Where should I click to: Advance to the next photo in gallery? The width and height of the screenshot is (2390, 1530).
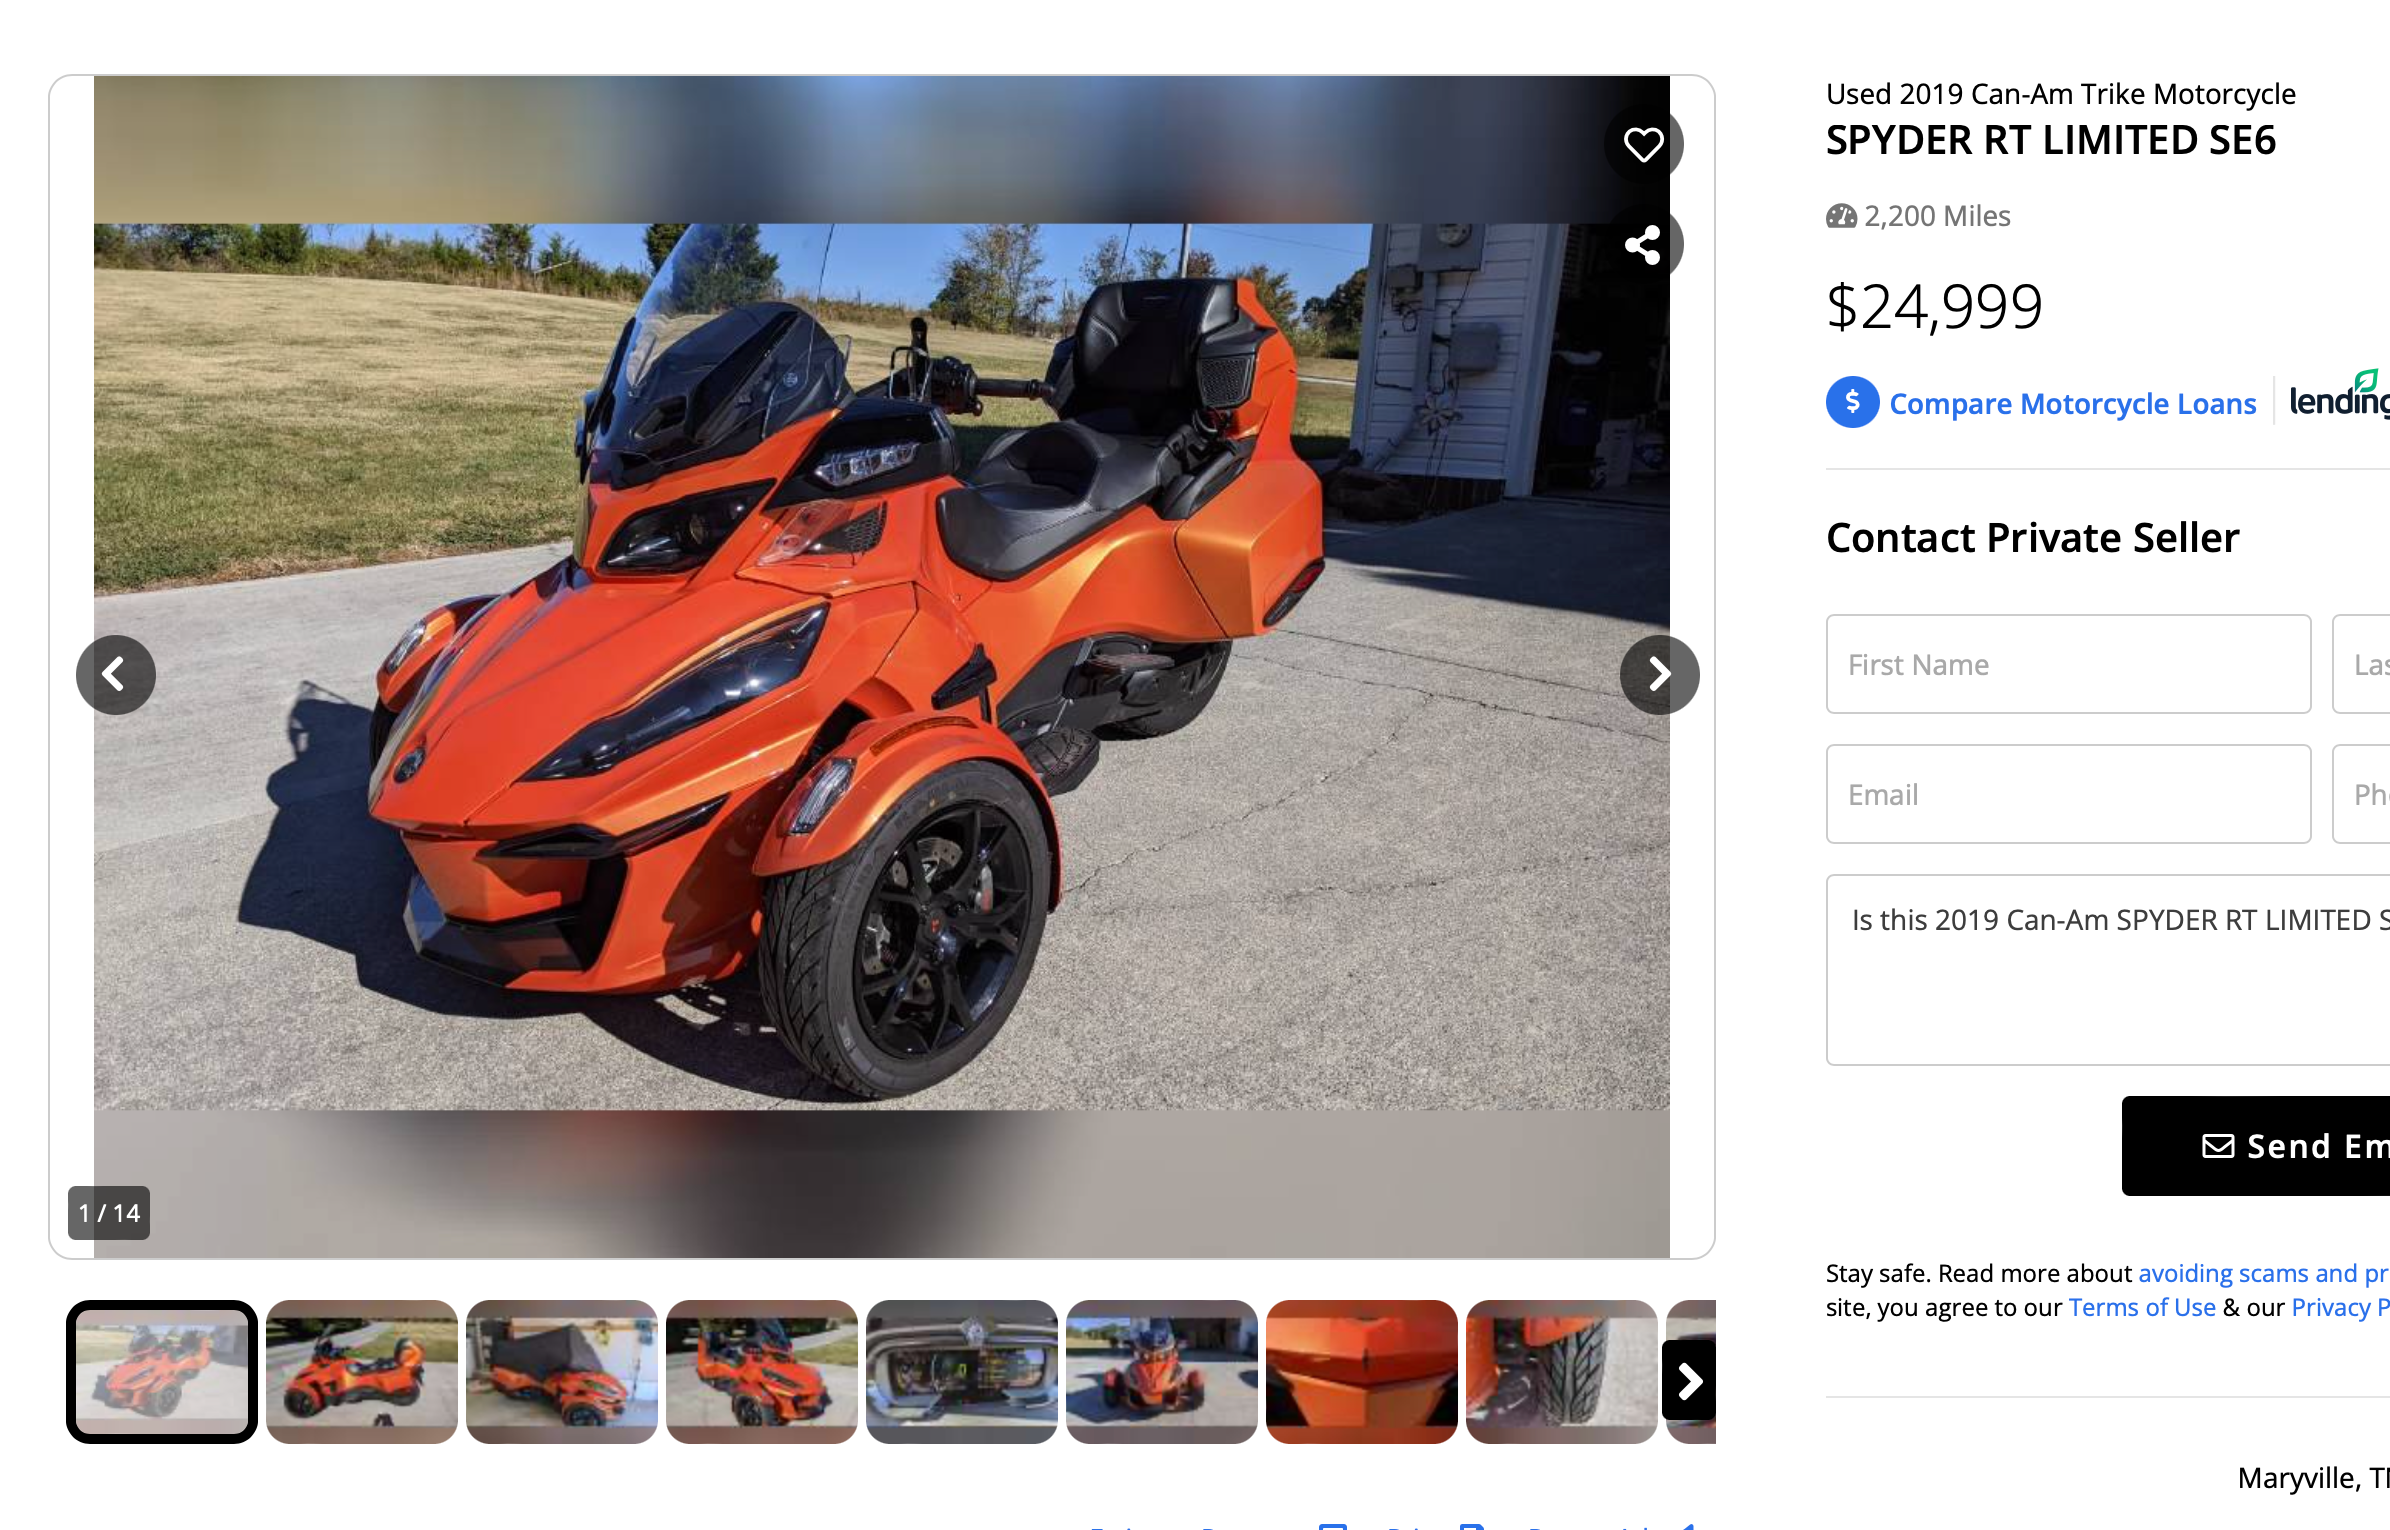point(1660,675)
